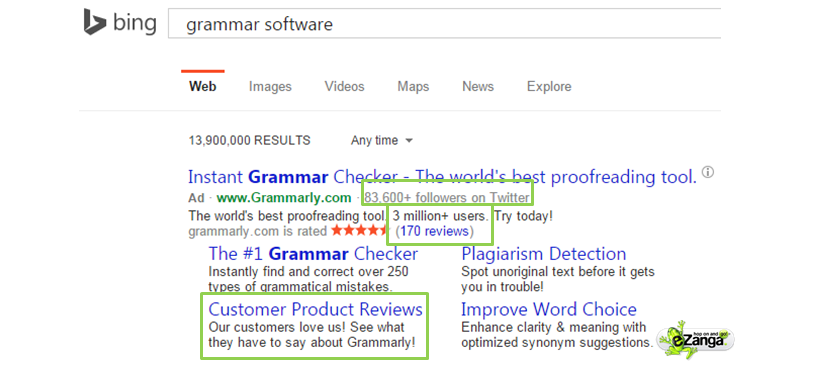Click Spot unoriginal text description
820x365 pixels.
click(x=557, y=279)
